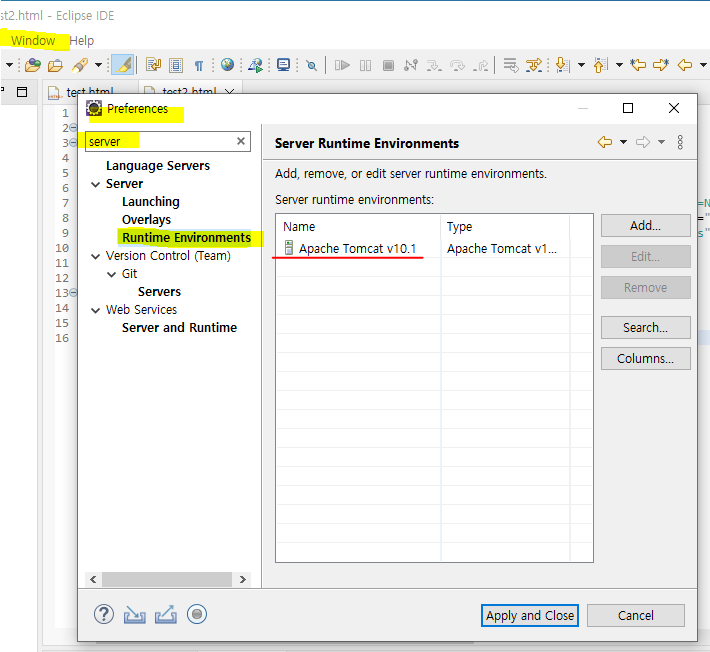Open Next Annotation dropdown arrow
The width and height of the screenshot is (710, 652).
click(x=581, y=65)
